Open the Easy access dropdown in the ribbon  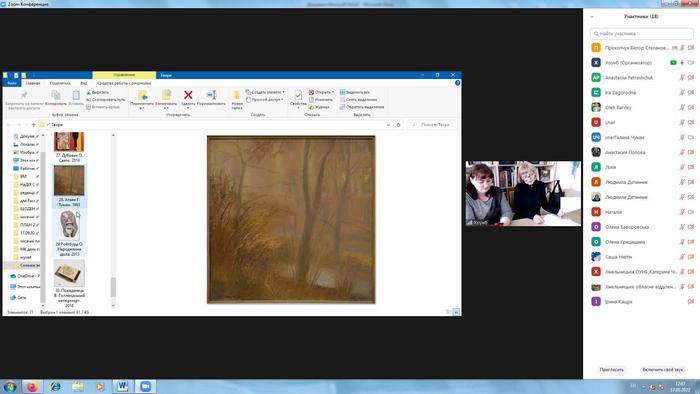[x=265, y=100]
